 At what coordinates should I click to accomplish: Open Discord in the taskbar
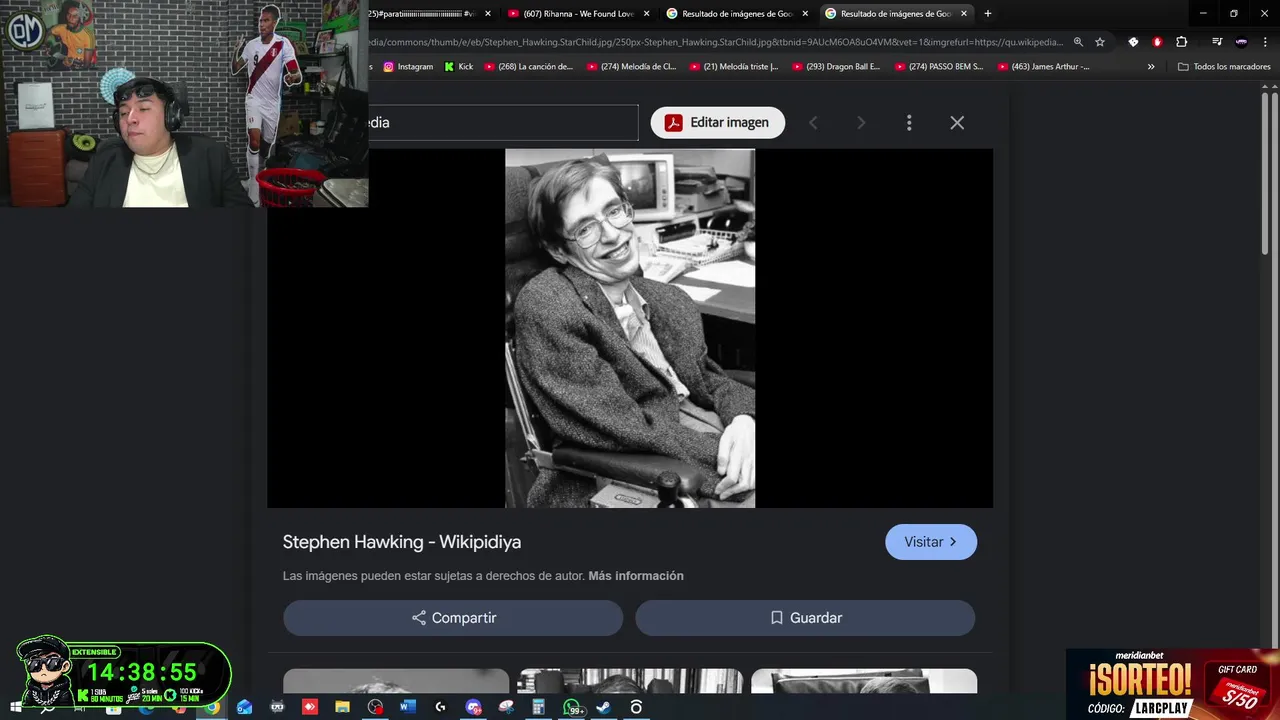473,707
